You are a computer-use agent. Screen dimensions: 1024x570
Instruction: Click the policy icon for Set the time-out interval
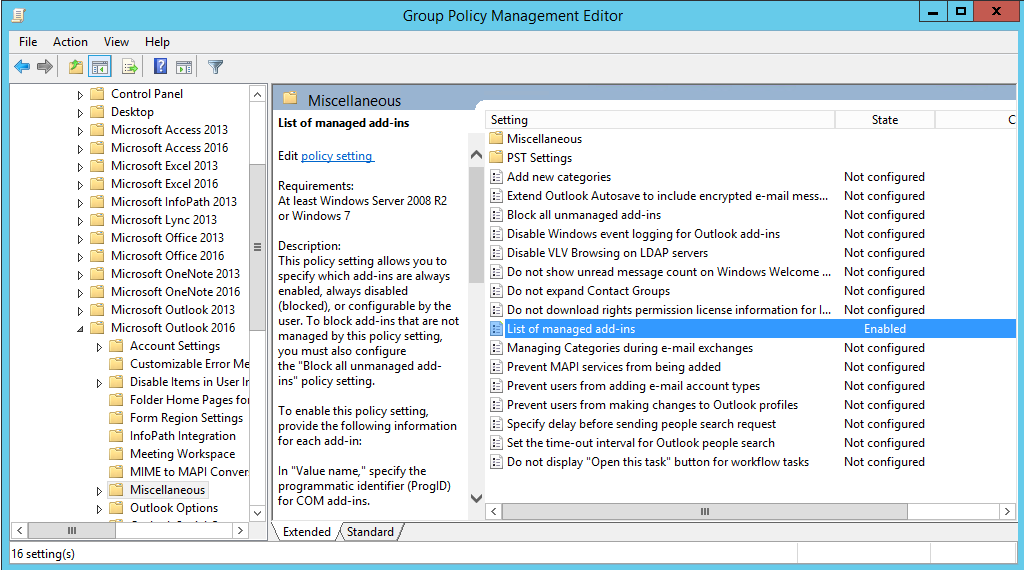tap(496, 443)
